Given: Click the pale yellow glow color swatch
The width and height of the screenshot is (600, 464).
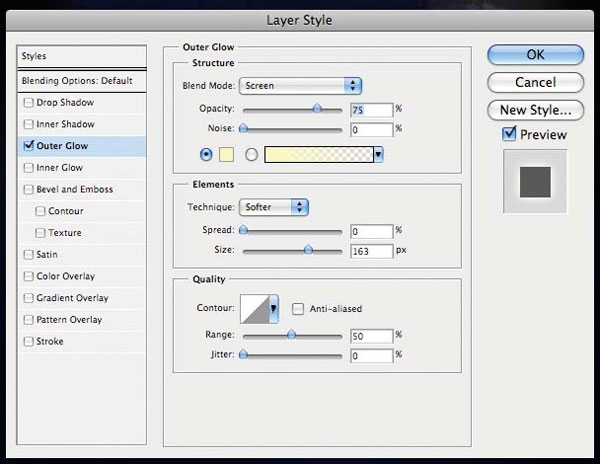Looking at the screenshot, I should (x=226, y=155).
